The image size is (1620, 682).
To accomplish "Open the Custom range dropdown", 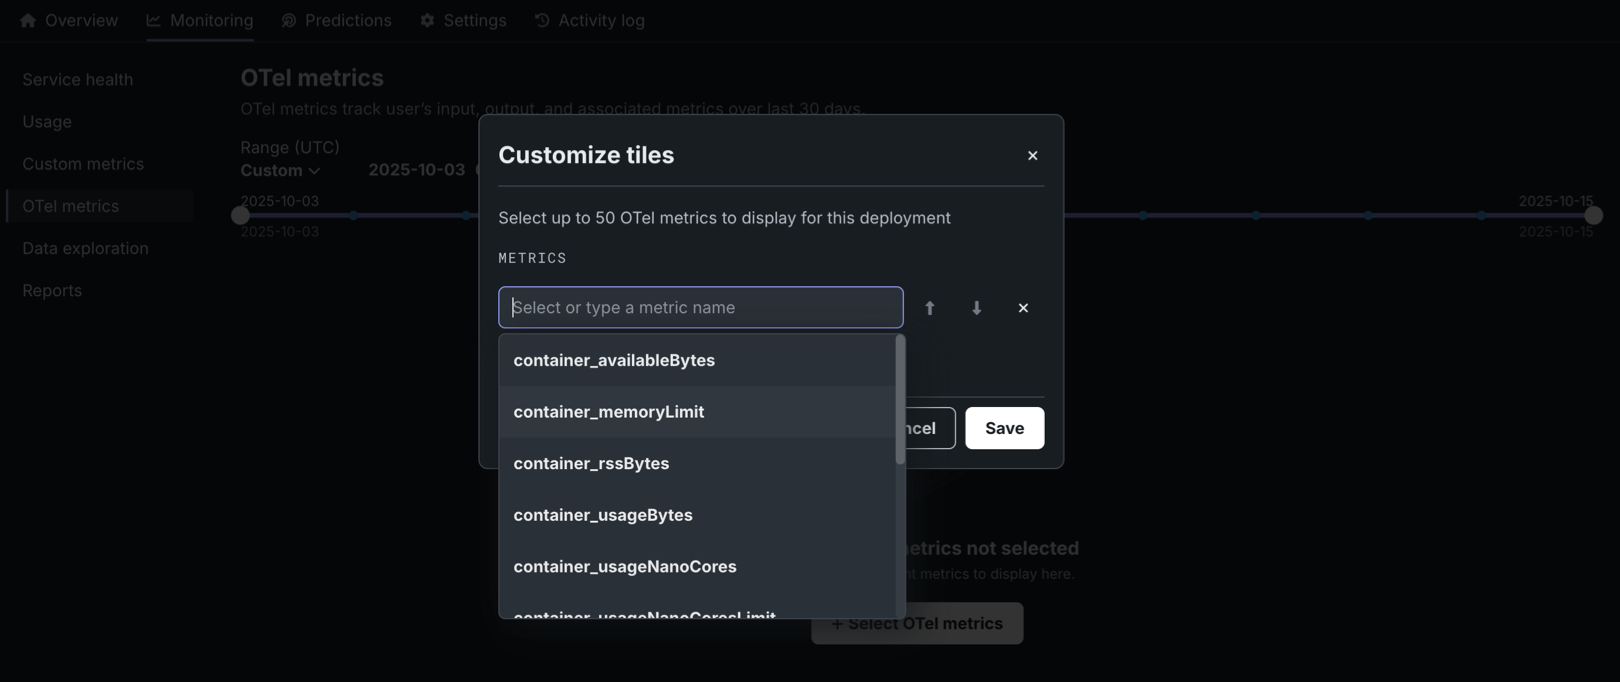I will tap(280, 171).
